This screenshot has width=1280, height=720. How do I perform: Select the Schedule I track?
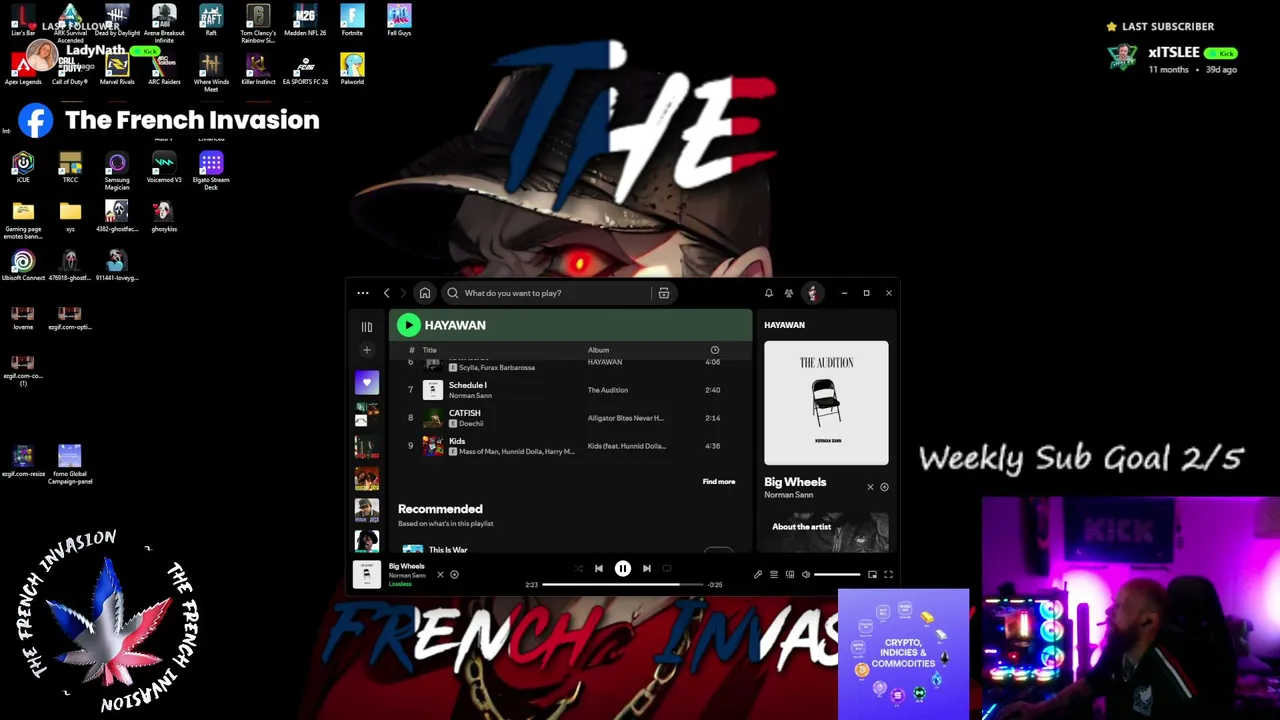[x=570, y=390]
